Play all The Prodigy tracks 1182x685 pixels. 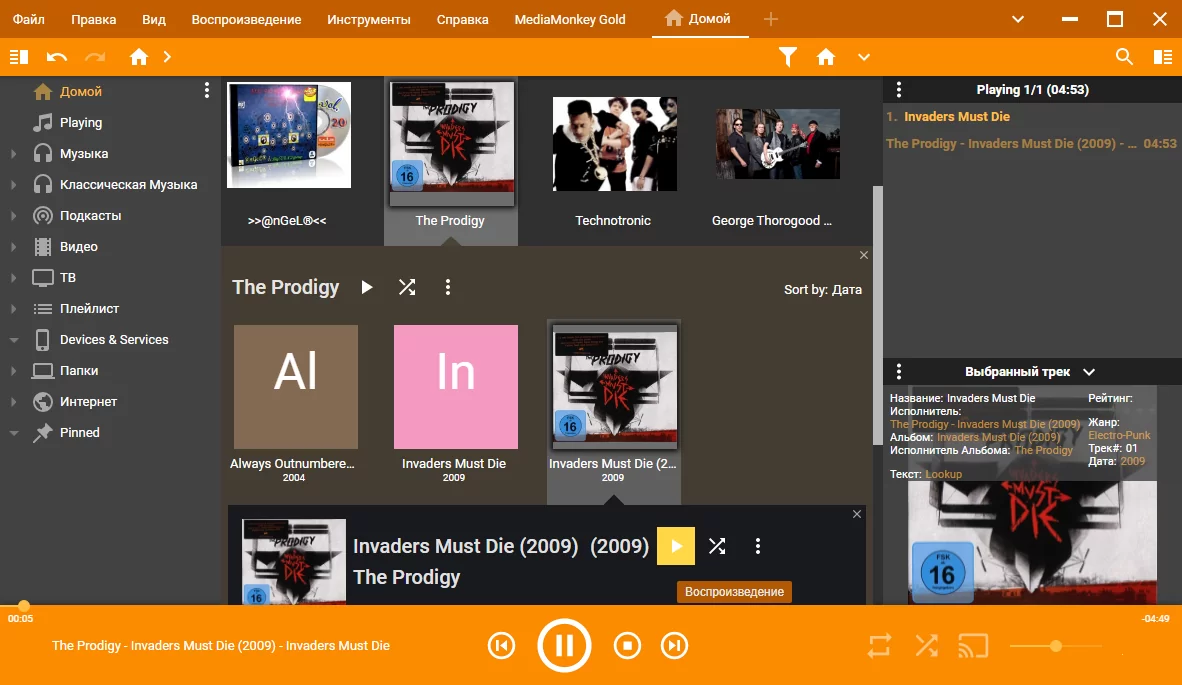point(366,287)
